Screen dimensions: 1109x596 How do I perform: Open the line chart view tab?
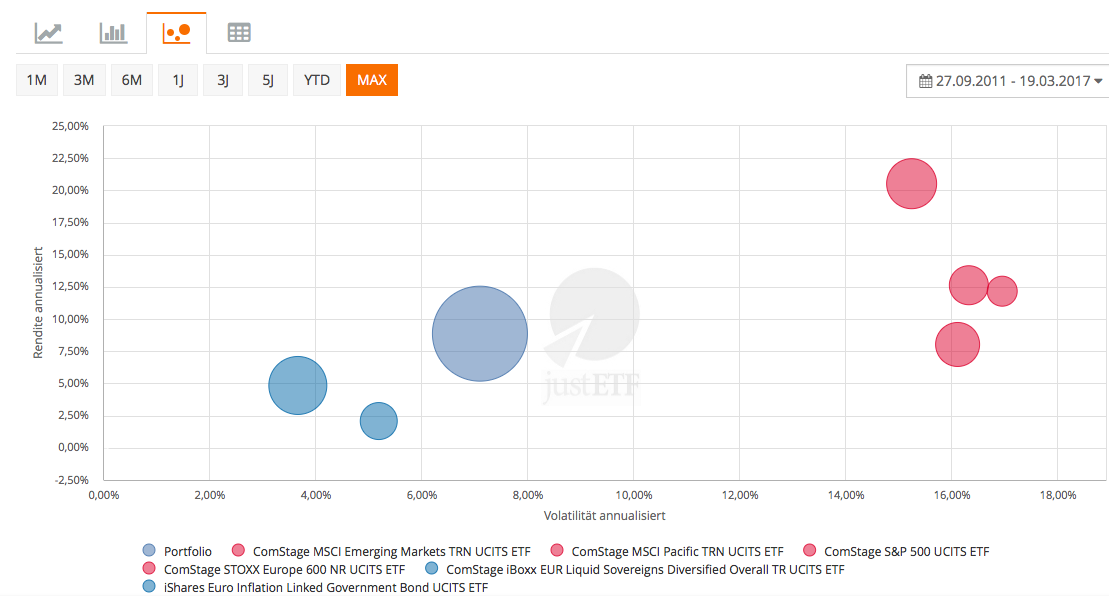coord(49,33)
